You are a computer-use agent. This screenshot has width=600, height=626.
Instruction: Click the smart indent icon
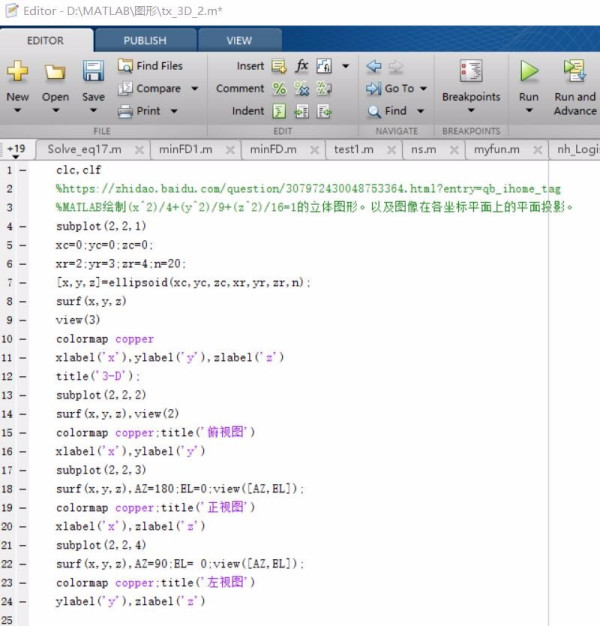pos(279,111)
